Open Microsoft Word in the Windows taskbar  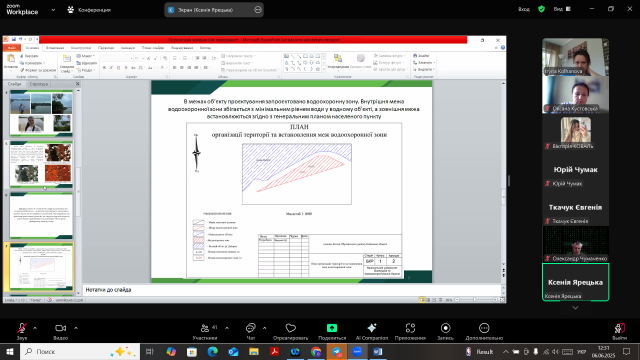(378, 351)
